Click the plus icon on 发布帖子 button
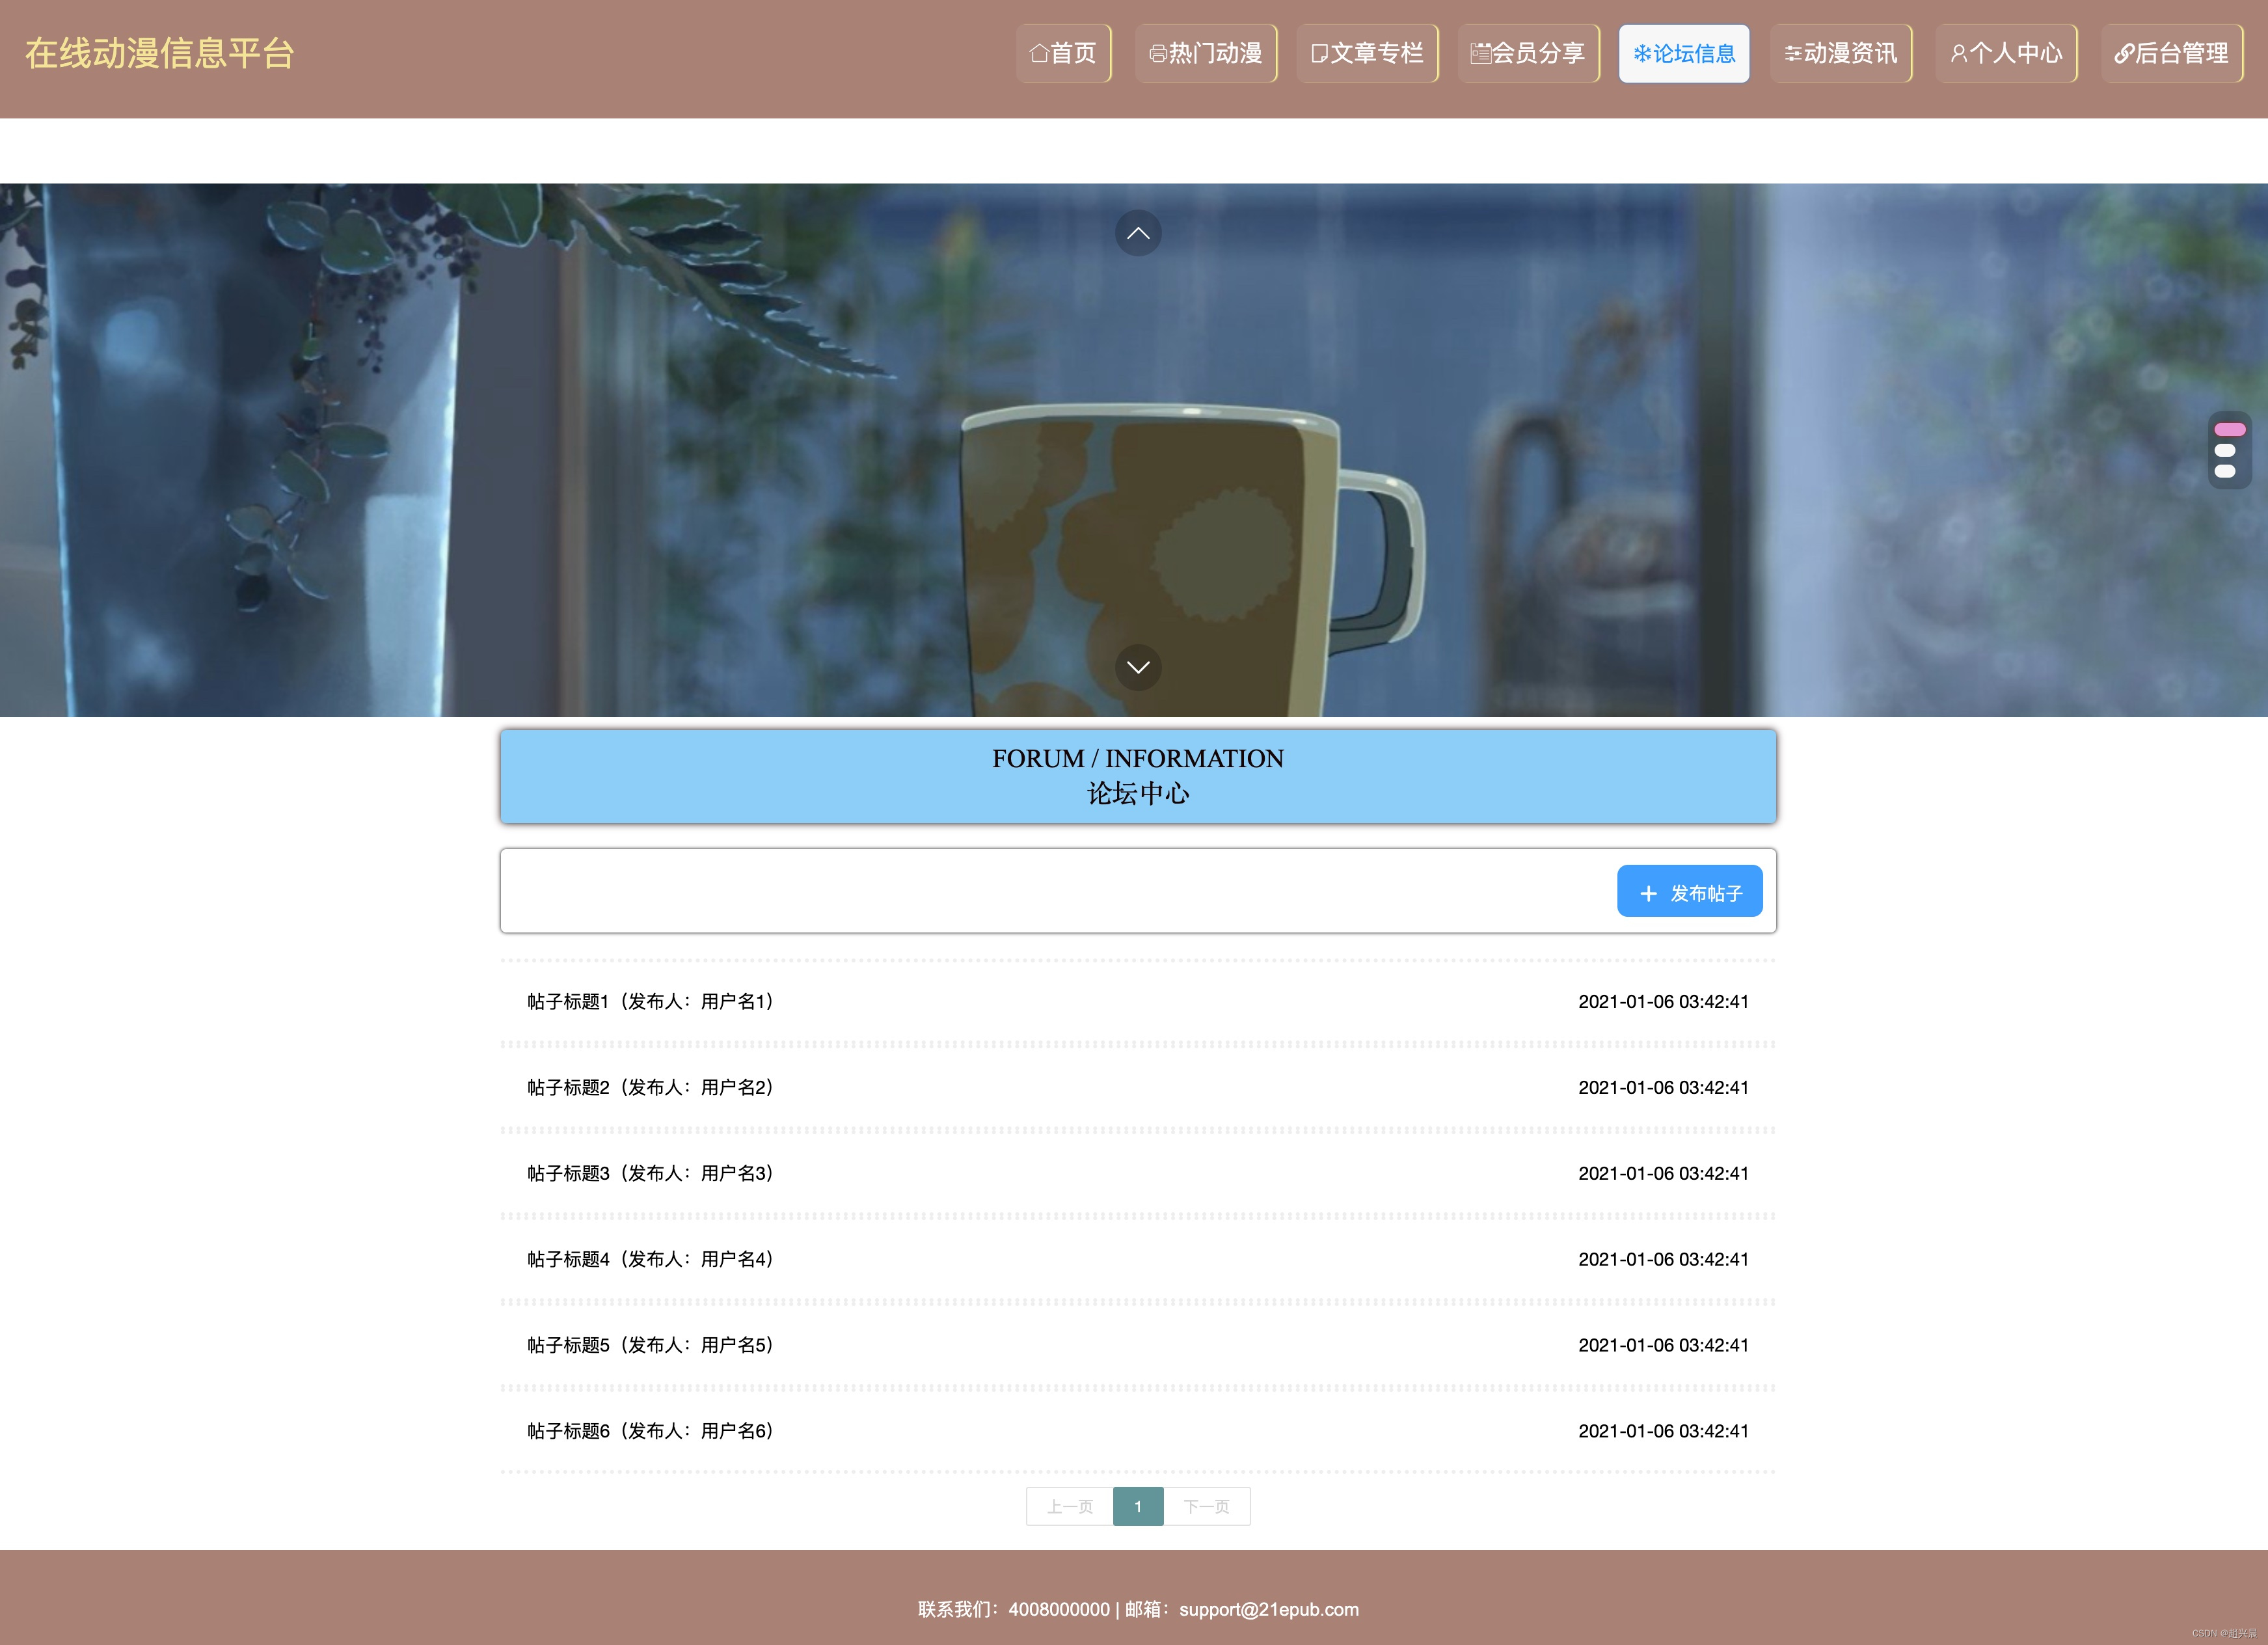This screenshot has width=2268, height=1645. 1648,893
